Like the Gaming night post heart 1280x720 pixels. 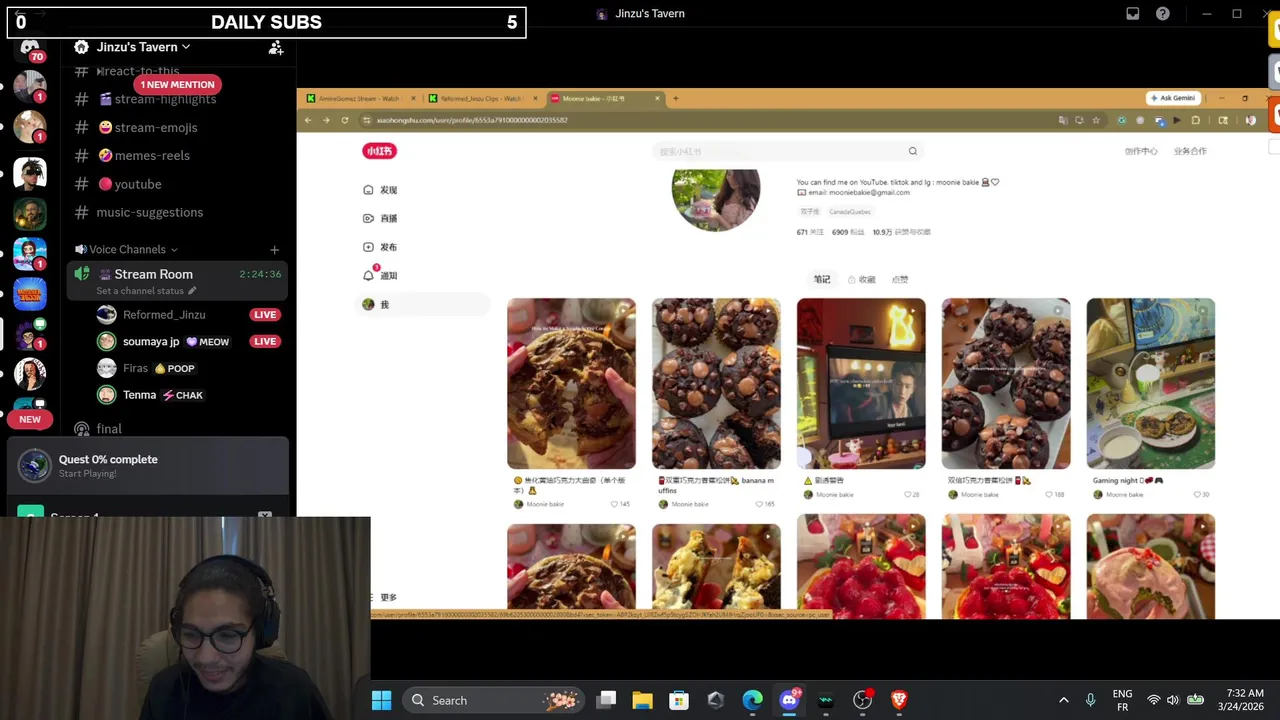pyautogui.click(x=1197, y=495)
